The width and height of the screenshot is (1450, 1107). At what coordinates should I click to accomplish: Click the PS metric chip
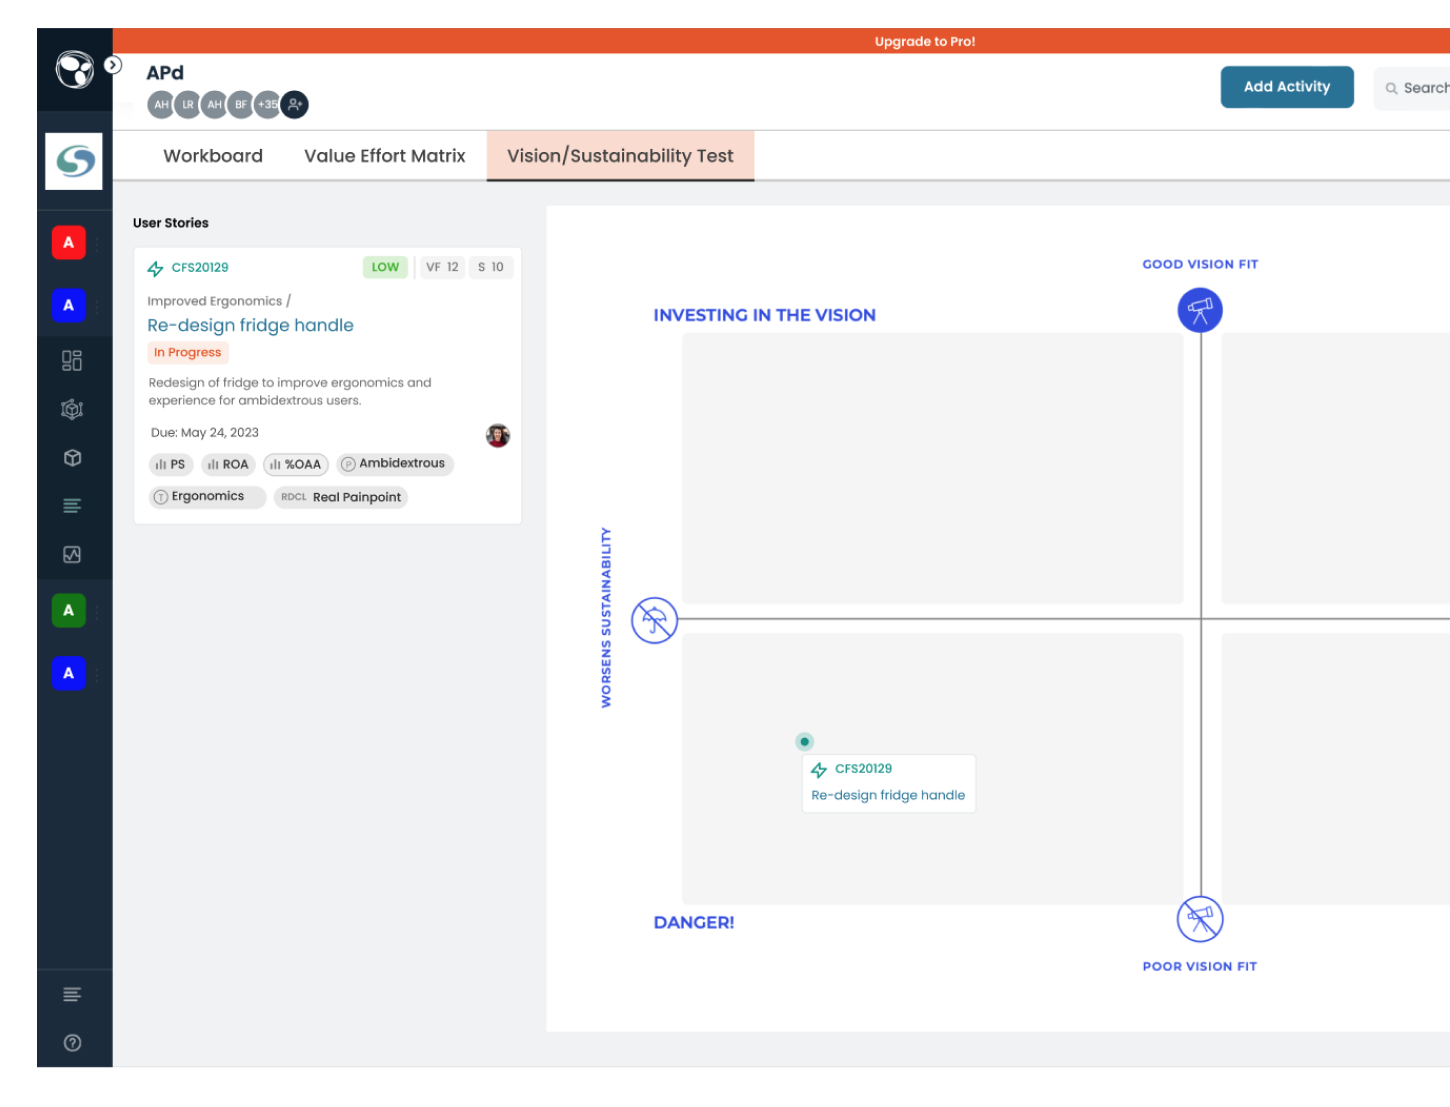(x=171, y=464)
